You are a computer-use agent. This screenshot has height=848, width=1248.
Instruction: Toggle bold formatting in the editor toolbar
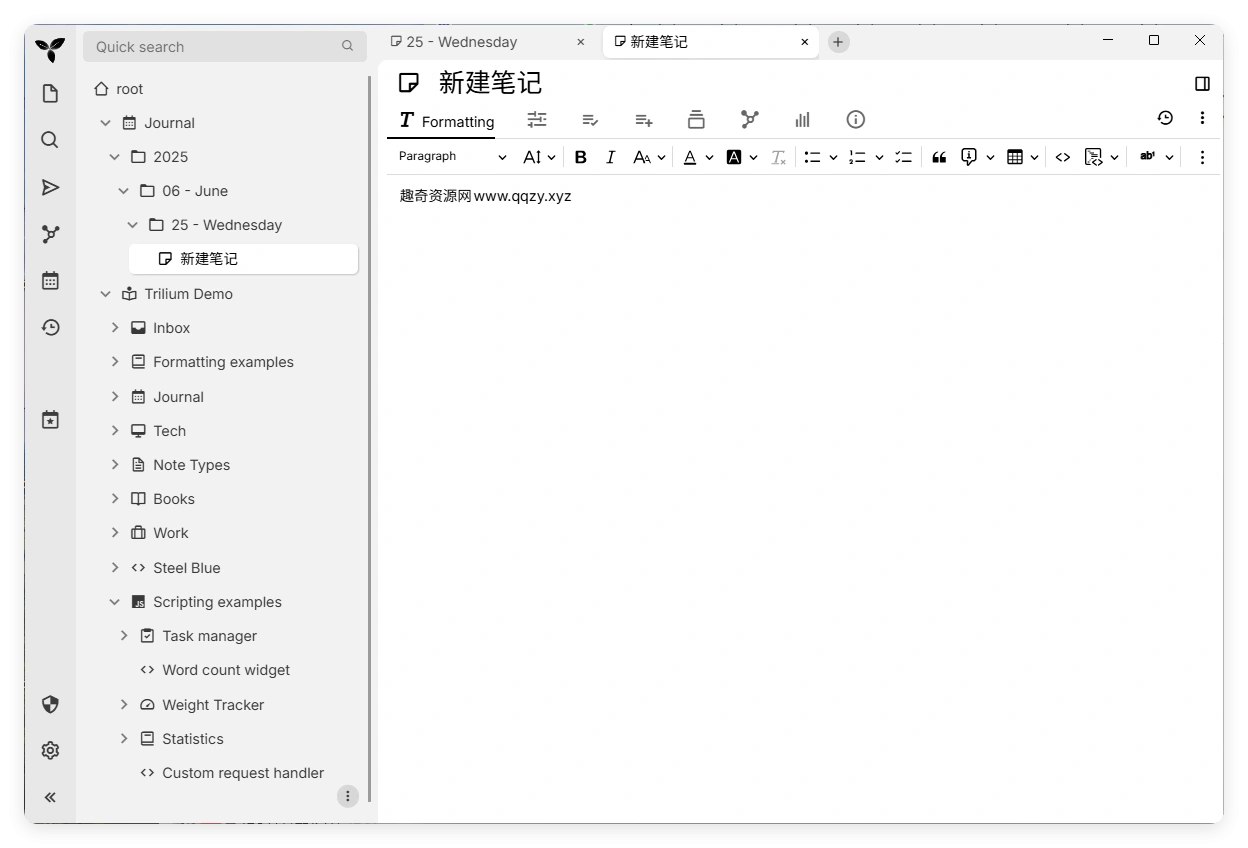581,157
